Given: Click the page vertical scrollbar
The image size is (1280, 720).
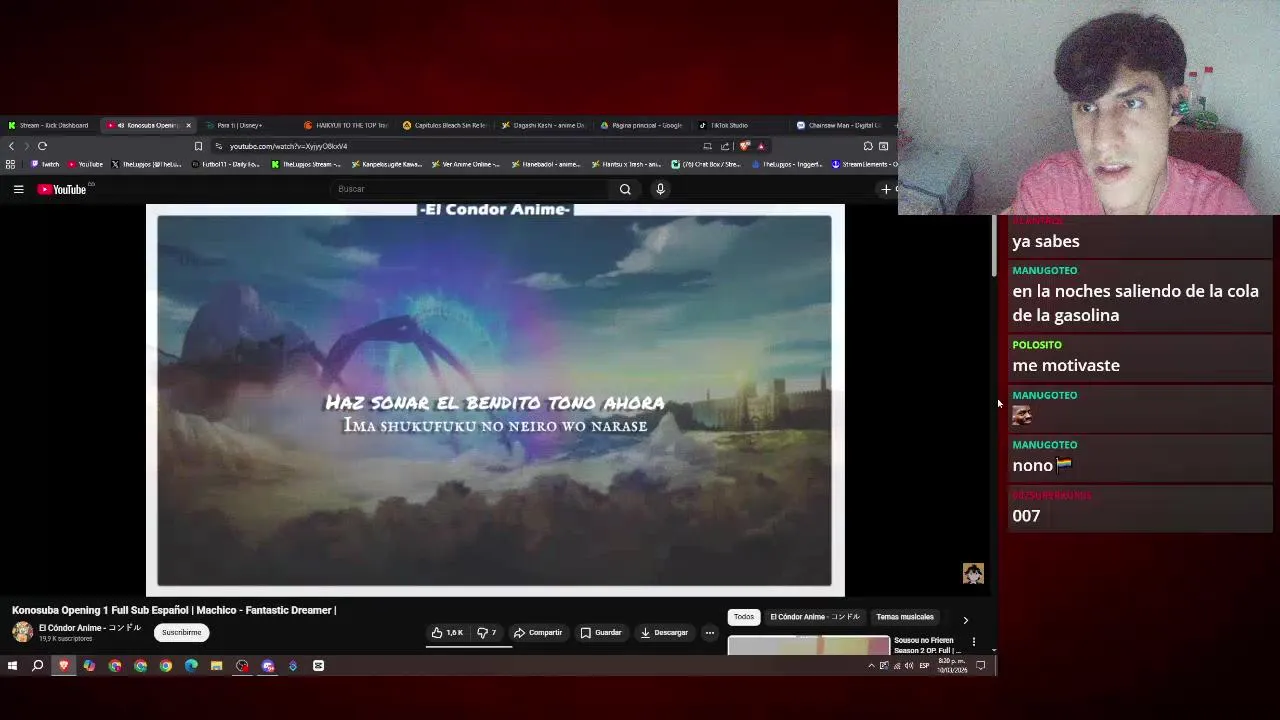Looking at the screenshot, I should point(993,247).
